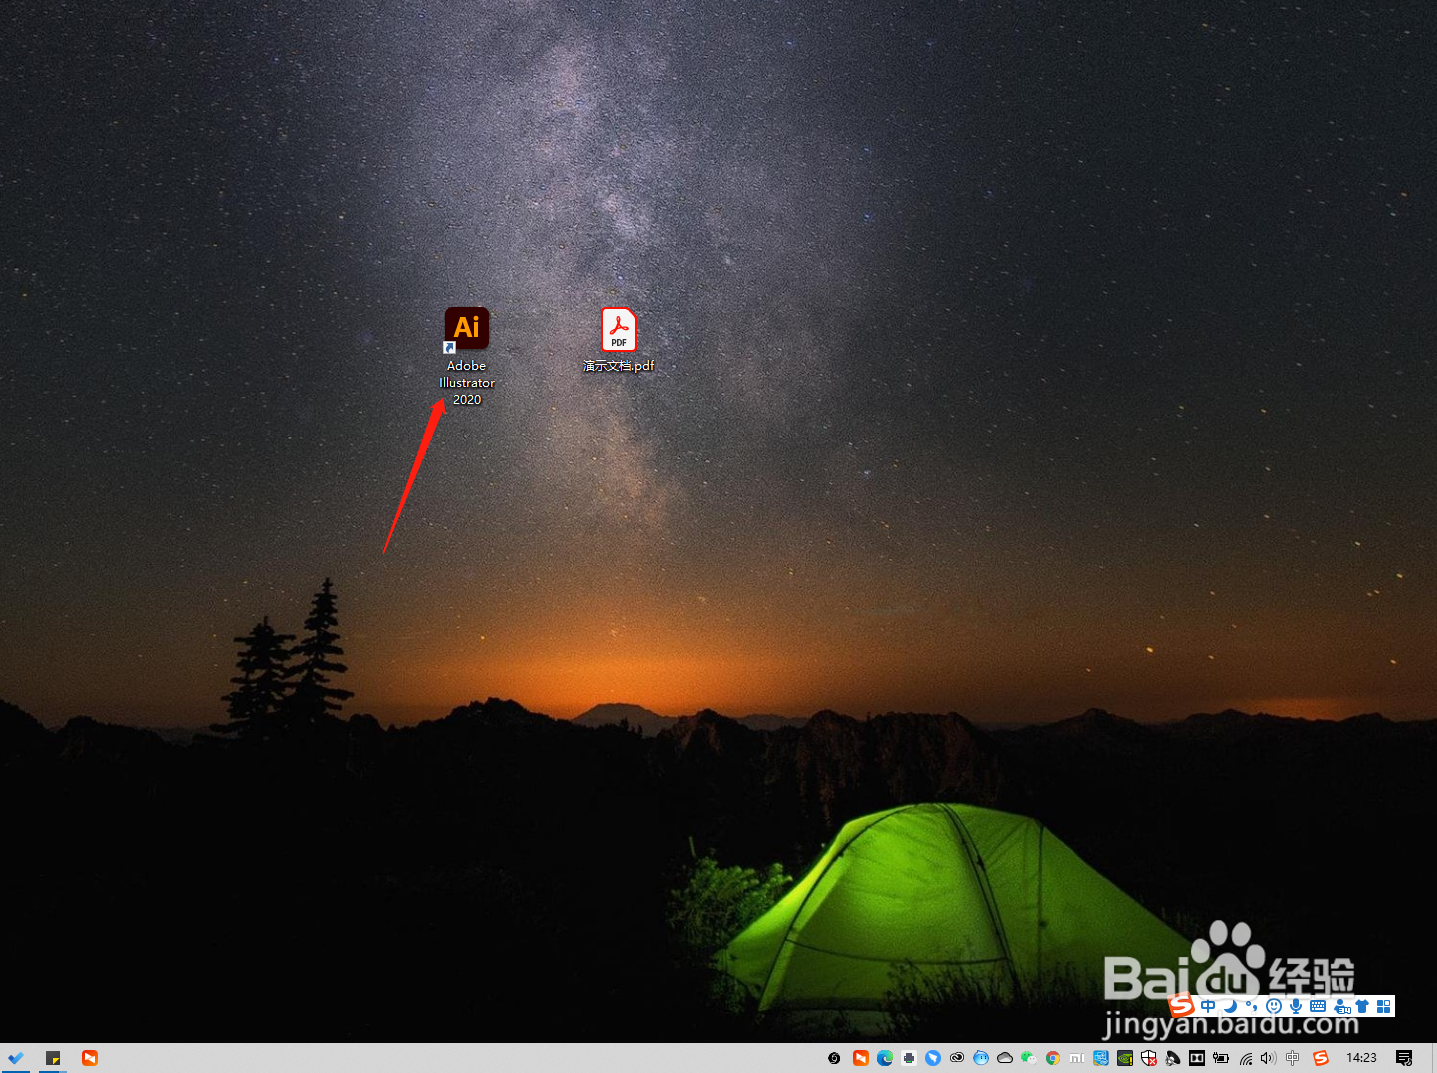Viewport: 1437px width, 1073px height.
Task: Toggle half-width moon on Sogou toolbar
Action: 1231,1006
